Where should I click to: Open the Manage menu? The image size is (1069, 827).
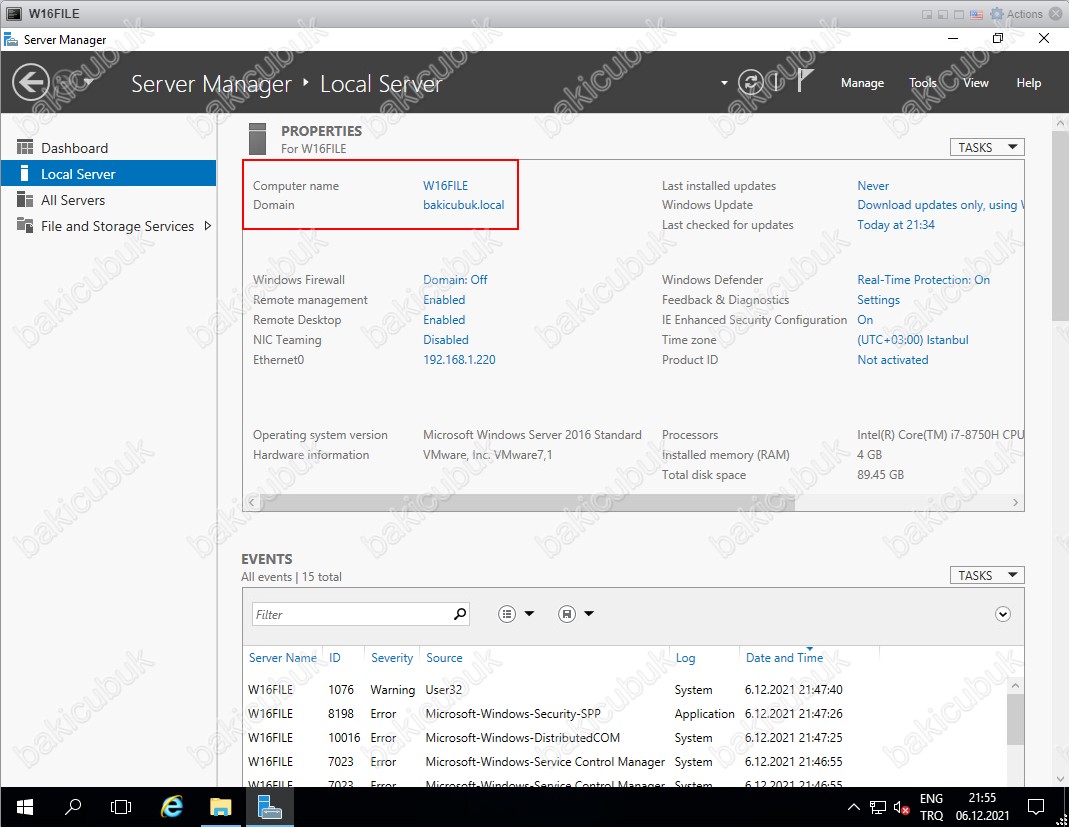(862, 82)
